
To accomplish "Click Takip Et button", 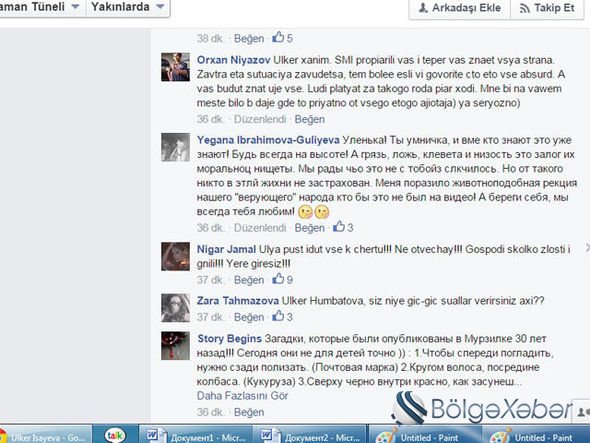I will click(x=547, y=8).
